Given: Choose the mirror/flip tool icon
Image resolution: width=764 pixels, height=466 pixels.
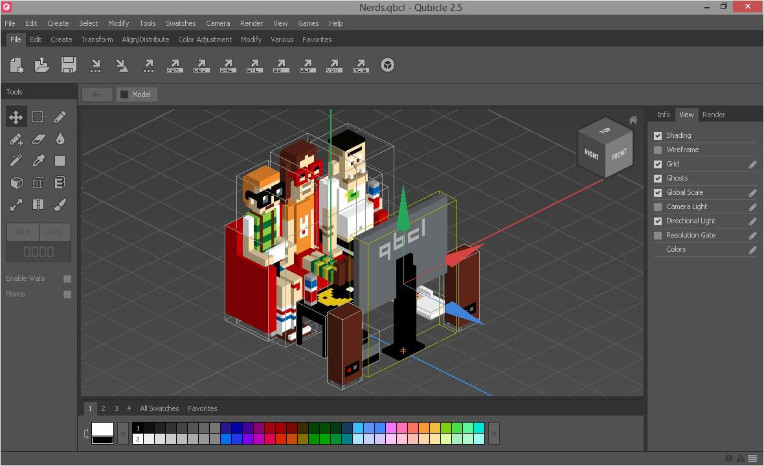Looking at the screenshot, I should pos(38,204).
